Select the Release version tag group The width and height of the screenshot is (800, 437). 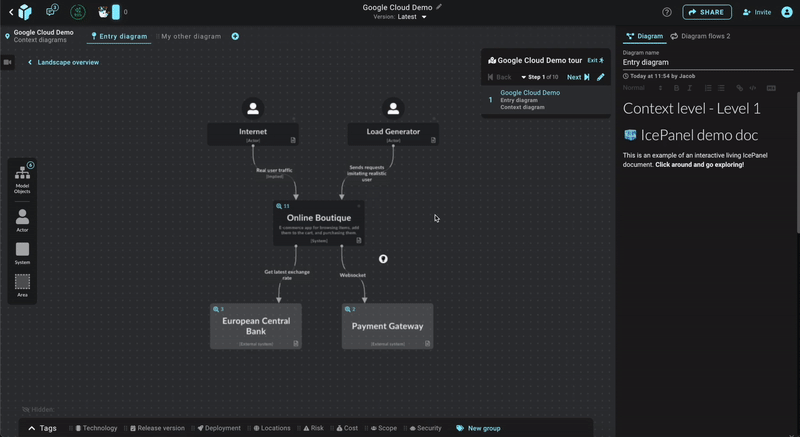pyautogui.click(x=157, y=428)
